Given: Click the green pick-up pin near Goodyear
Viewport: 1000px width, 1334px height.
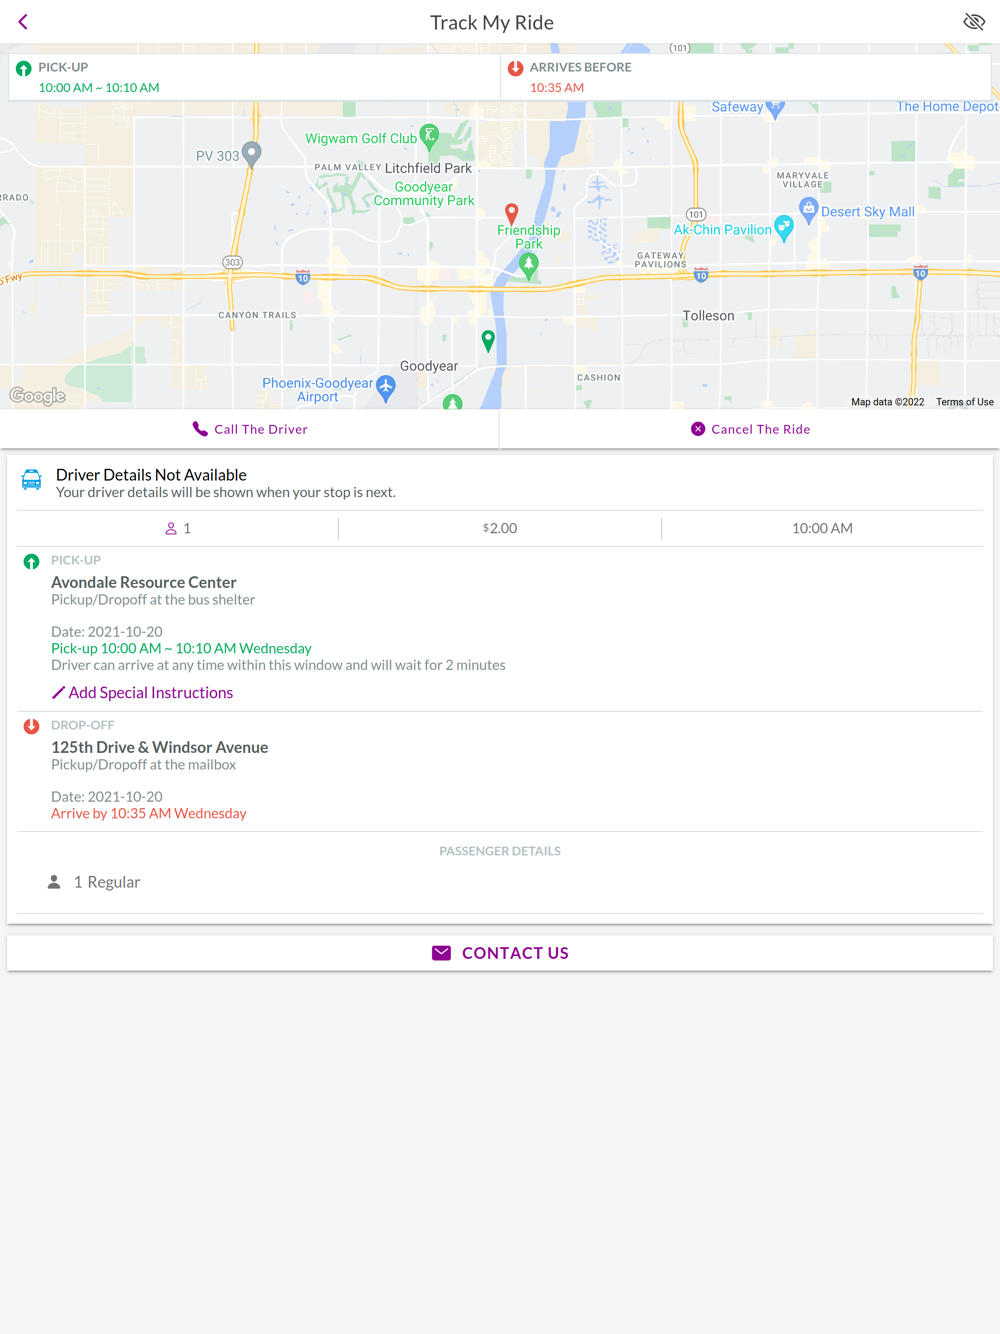Looking at the screenshot, I should pos(488,341).
